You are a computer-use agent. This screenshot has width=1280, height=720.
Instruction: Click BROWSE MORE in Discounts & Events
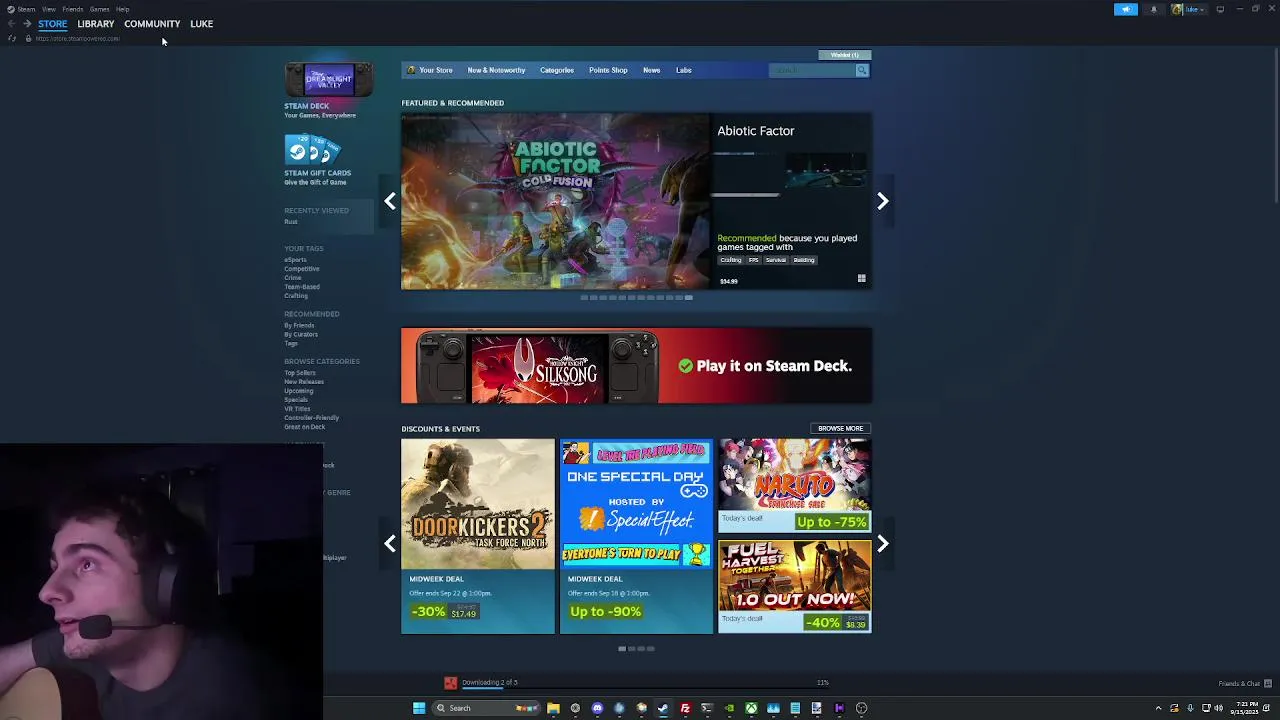[840, 428]
